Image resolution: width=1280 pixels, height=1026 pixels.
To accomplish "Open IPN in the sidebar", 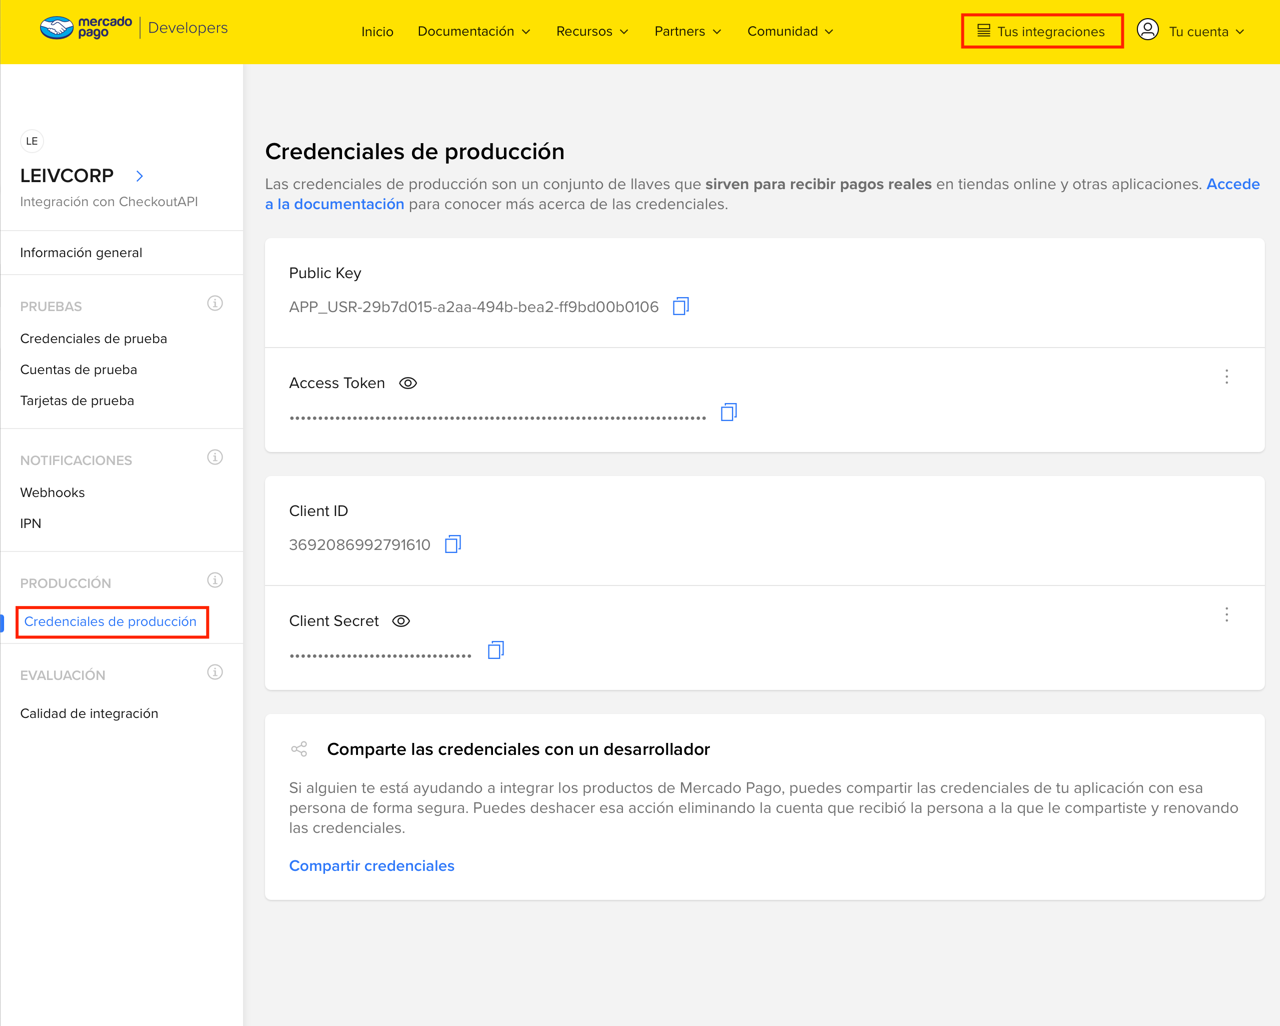I will [x=31, y=523].
